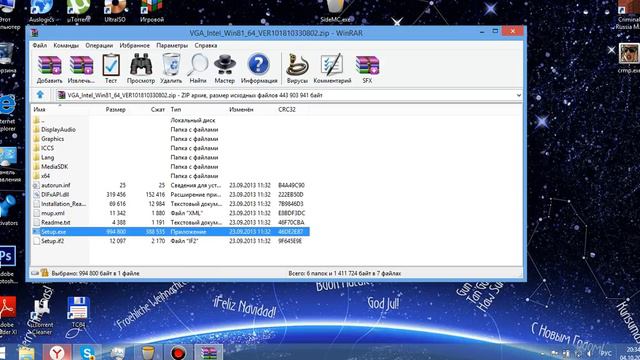Screen dimensions: 640x360
Task: Expand the archive path dropdown arrow
Action: click(518, 95)
